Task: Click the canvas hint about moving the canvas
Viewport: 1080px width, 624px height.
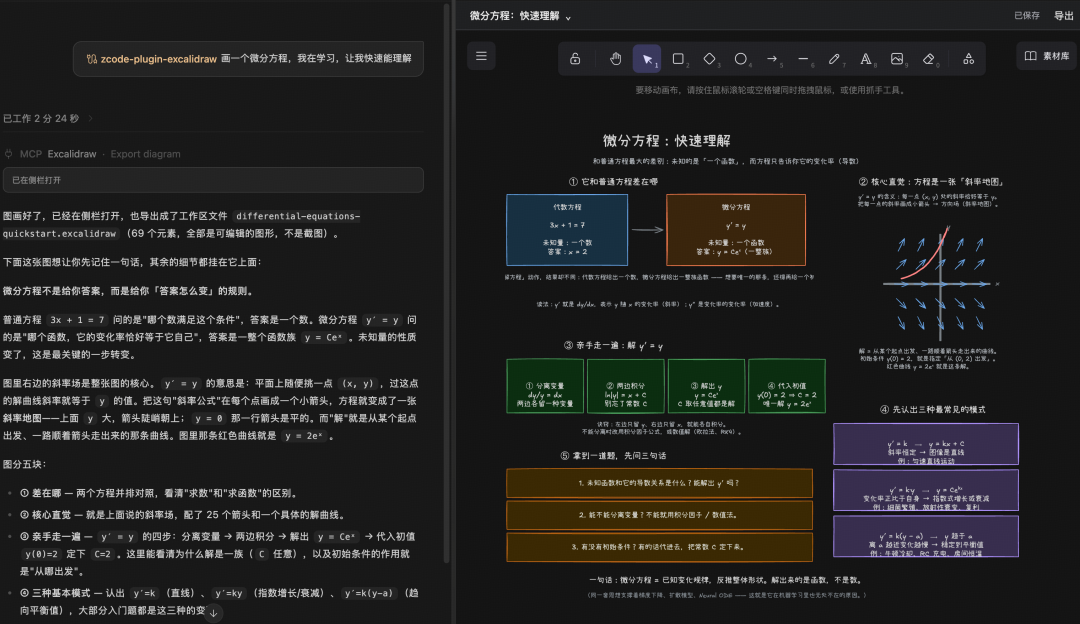Action: point(770,90)
